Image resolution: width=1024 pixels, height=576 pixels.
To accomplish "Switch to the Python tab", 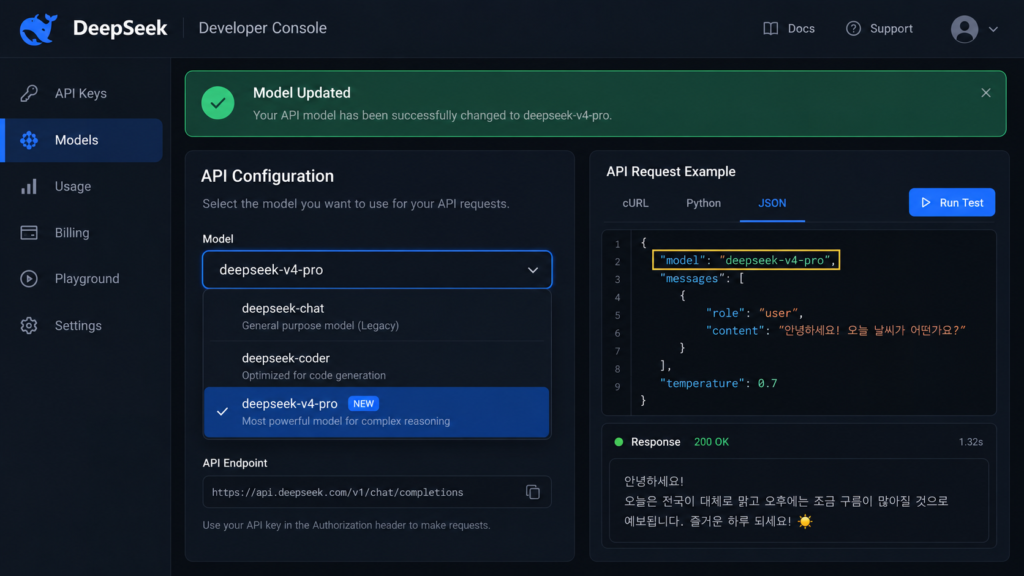I will 703,203.
